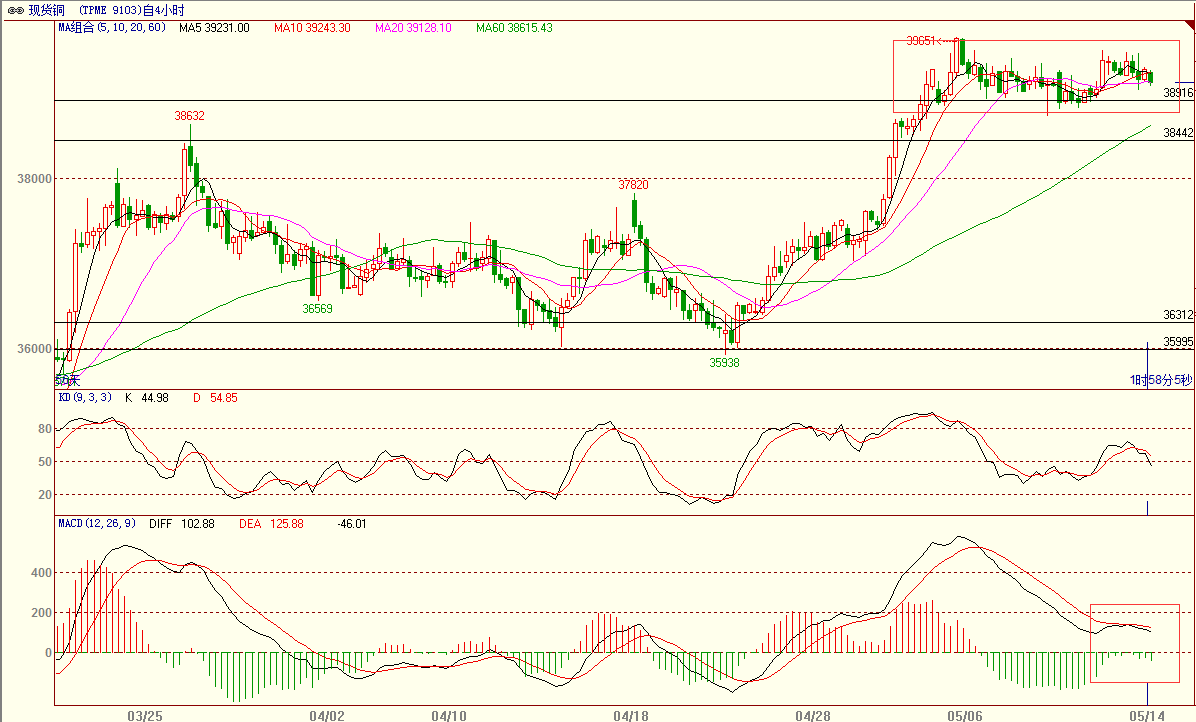1196x722 pixels.
Task: Select the green MA60 38615.43 legend
Action: click(514, 29)
